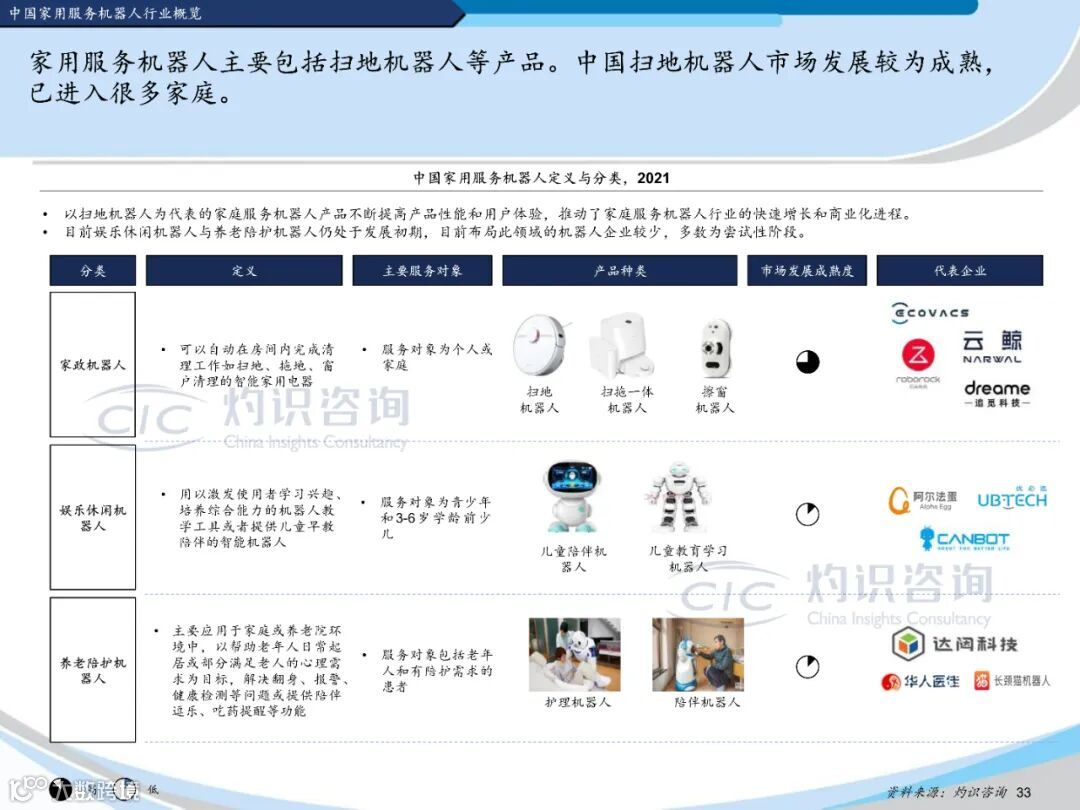Click the 长颈猫机器人 logo
The image size is (1080, 810).
coord(1012,681)
